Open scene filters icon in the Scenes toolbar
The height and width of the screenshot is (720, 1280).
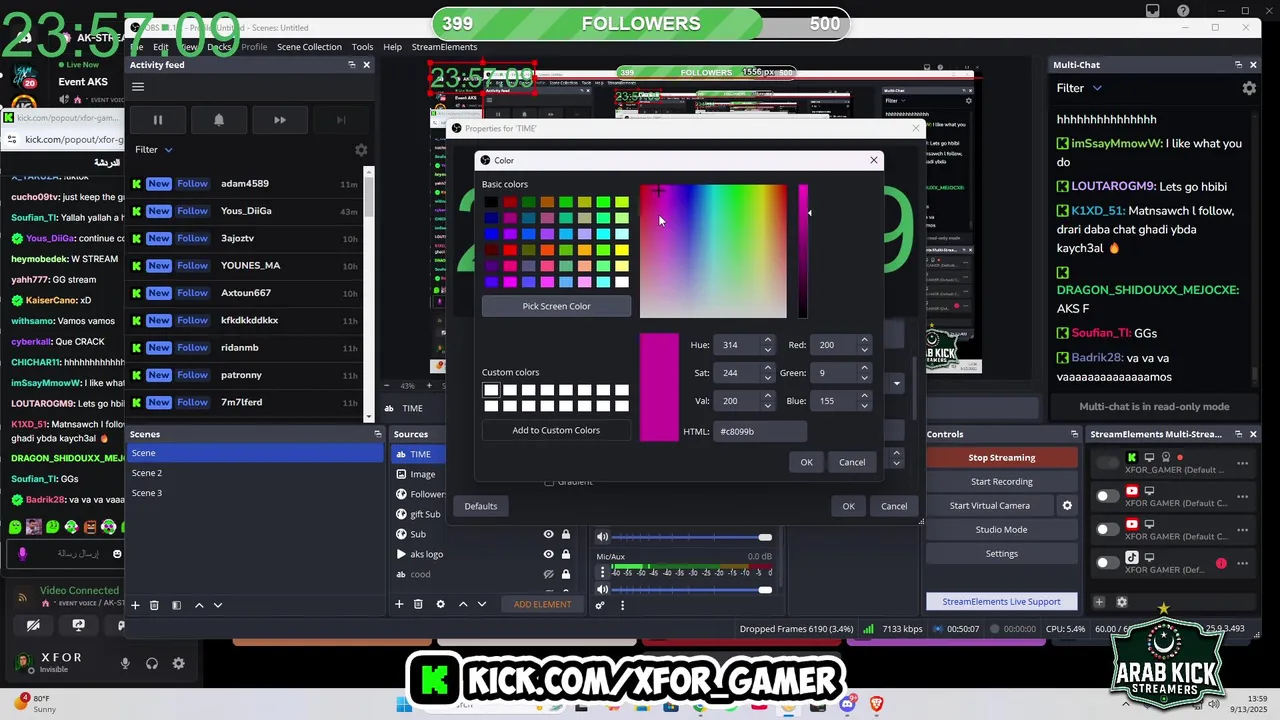pos(176,605)
